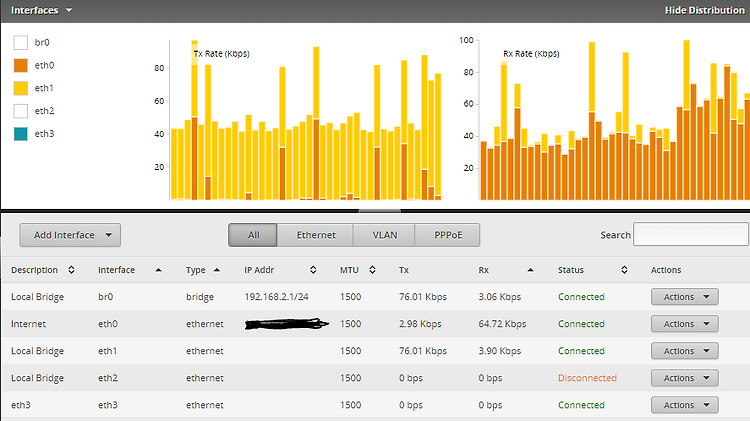Click the 3.90 Kbps Rx value

click(x=499, y=351)
